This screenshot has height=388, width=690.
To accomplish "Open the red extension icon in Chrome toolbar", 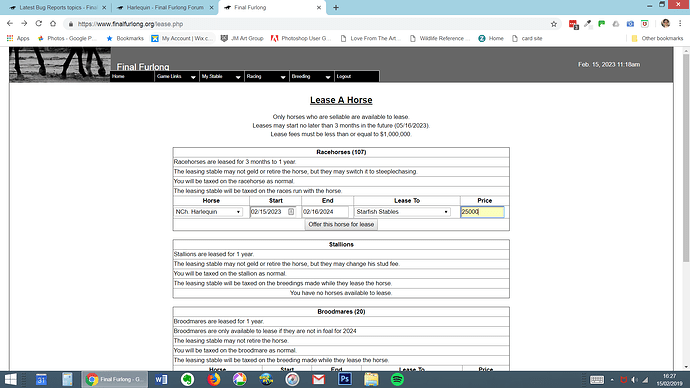I will tap(573, 24).
